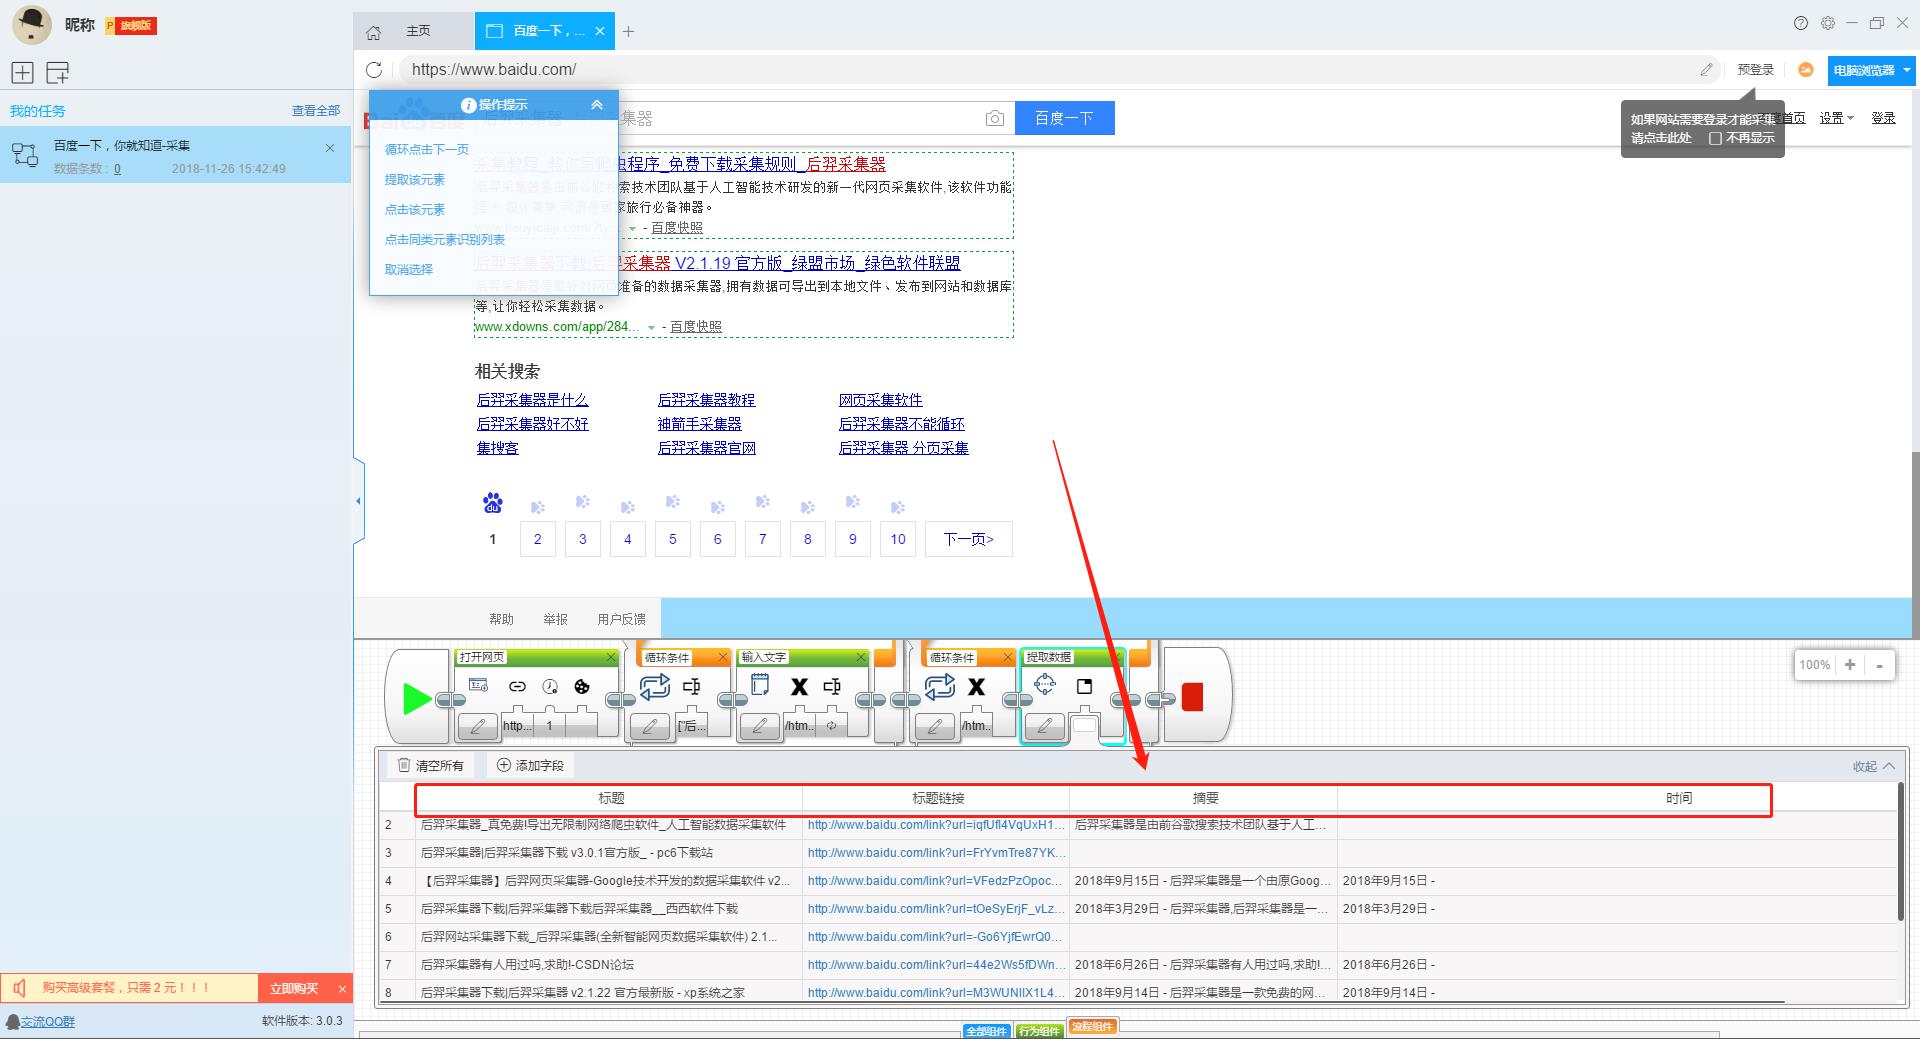Click the 立即购买 purchase button

[294, 988]
